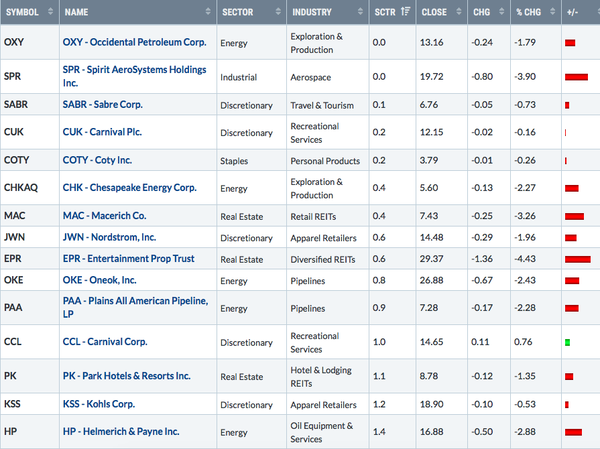Open CHK - Chesapeake Energy Corp. link
The image size is (600, 449).
(x=135, y=188)
